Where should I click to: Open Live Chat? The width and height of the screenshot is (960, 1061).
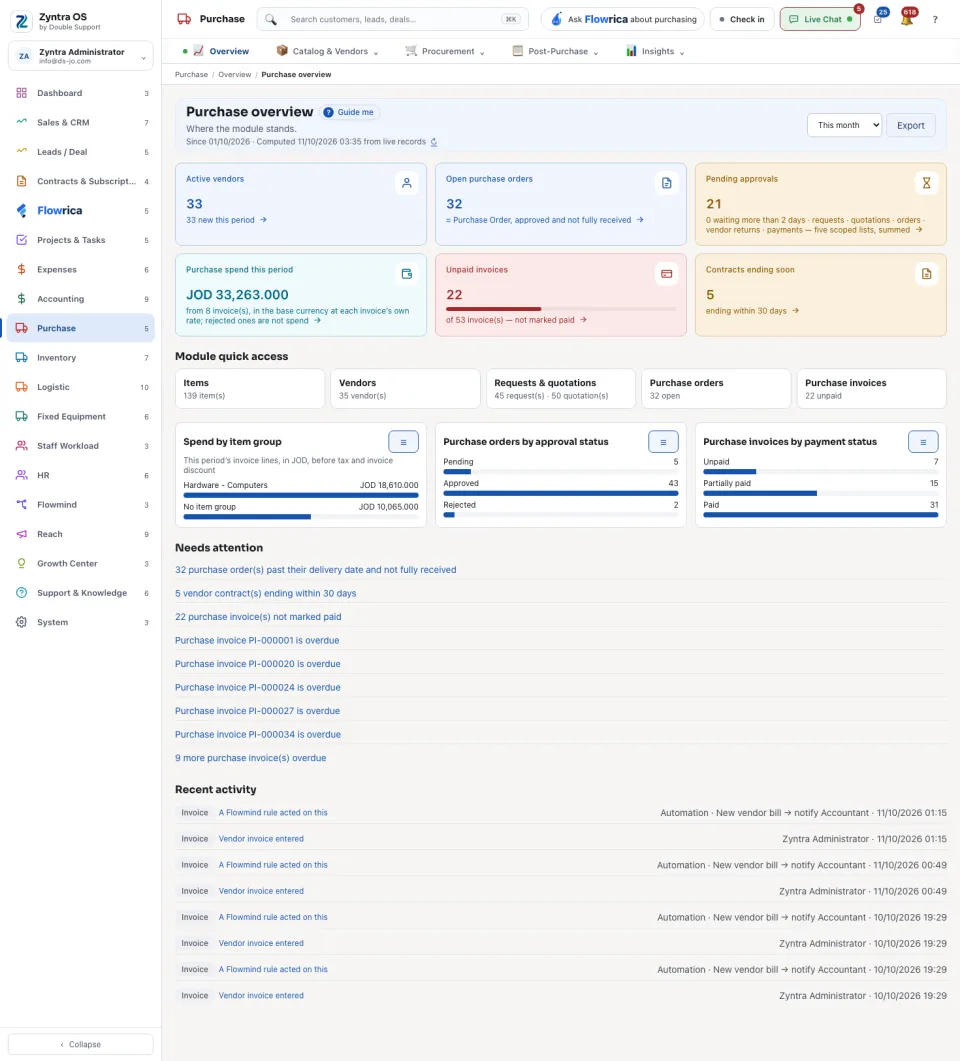click(x=820, y=19)
